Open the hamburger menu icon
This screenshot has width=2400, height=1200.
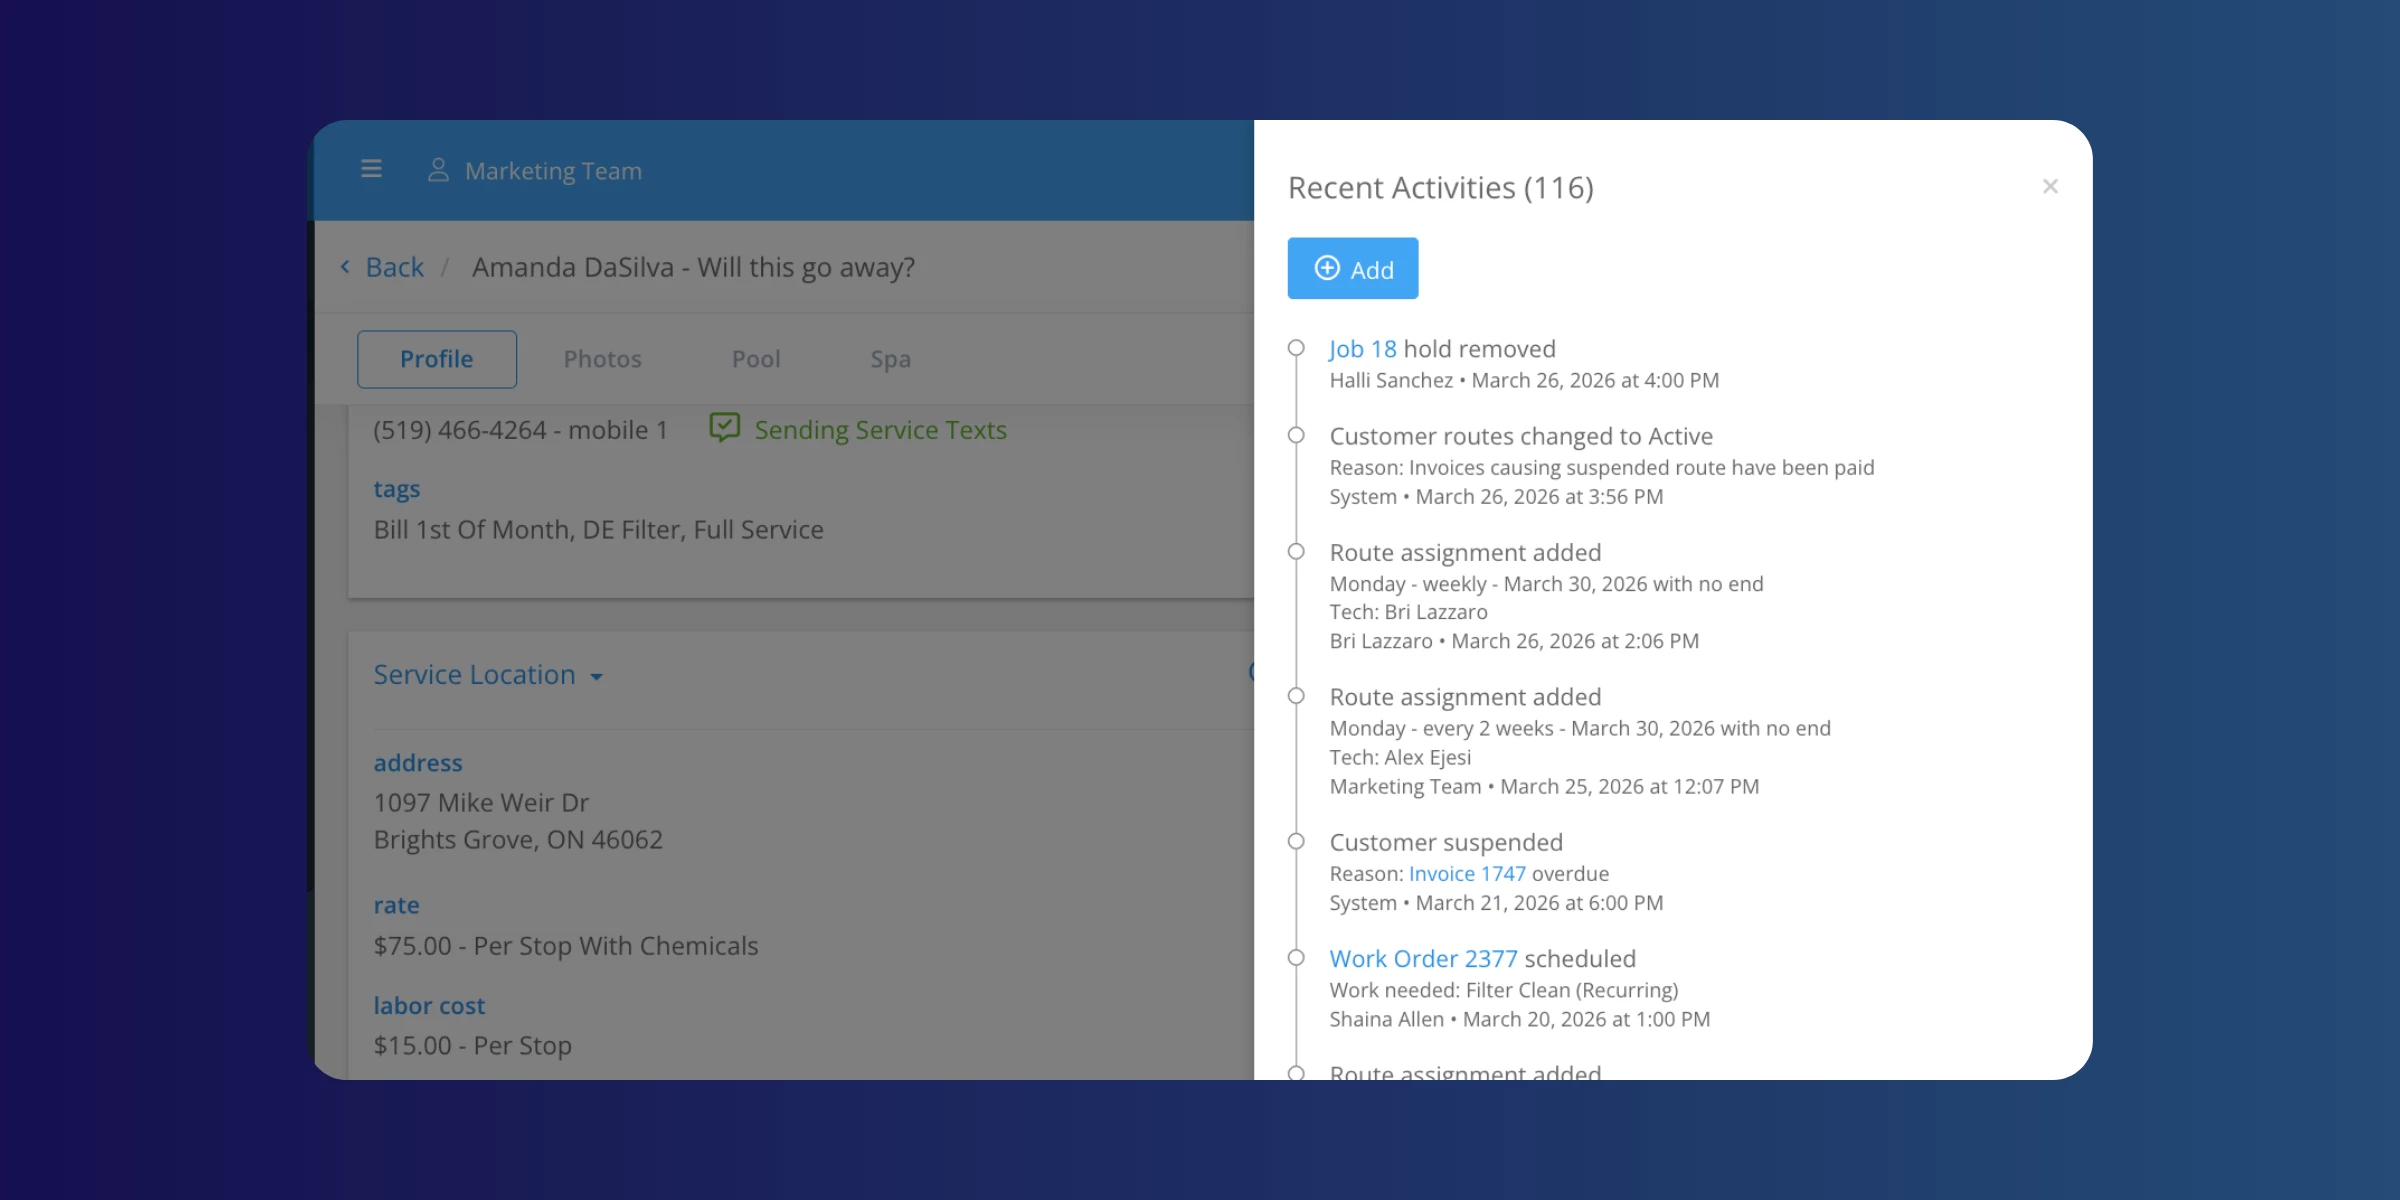click(x=371, y=169)
